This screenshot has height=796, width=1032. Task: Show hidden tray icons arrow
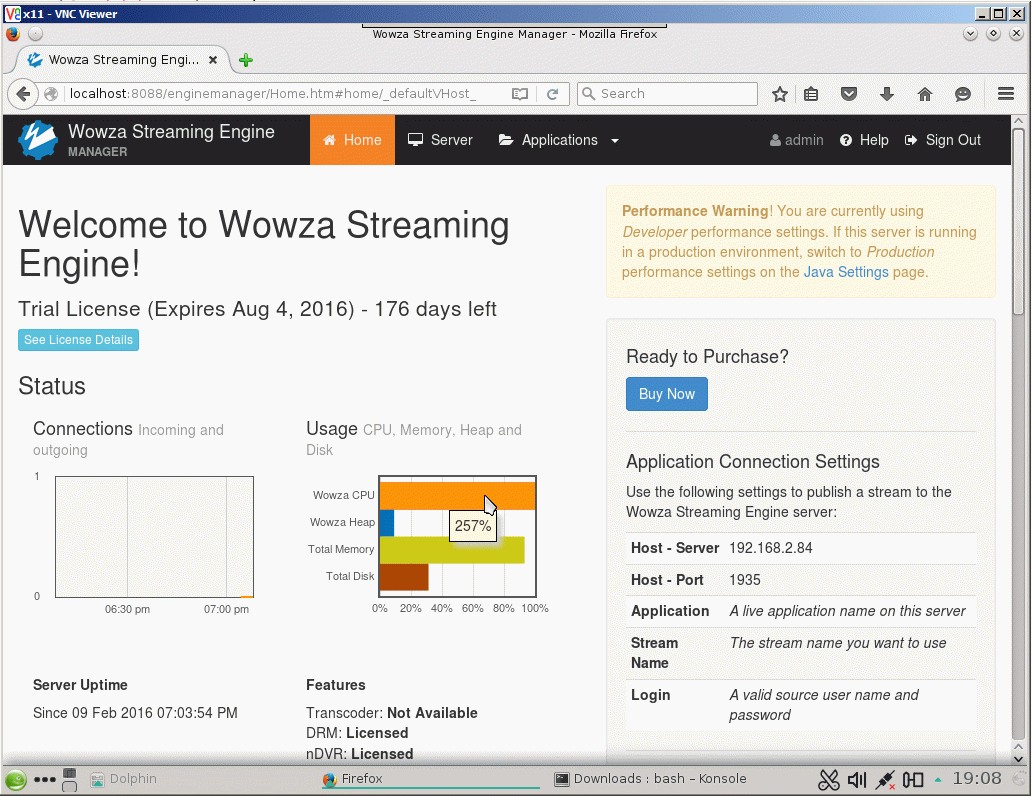pyautogui.click(x=938, y=780)
